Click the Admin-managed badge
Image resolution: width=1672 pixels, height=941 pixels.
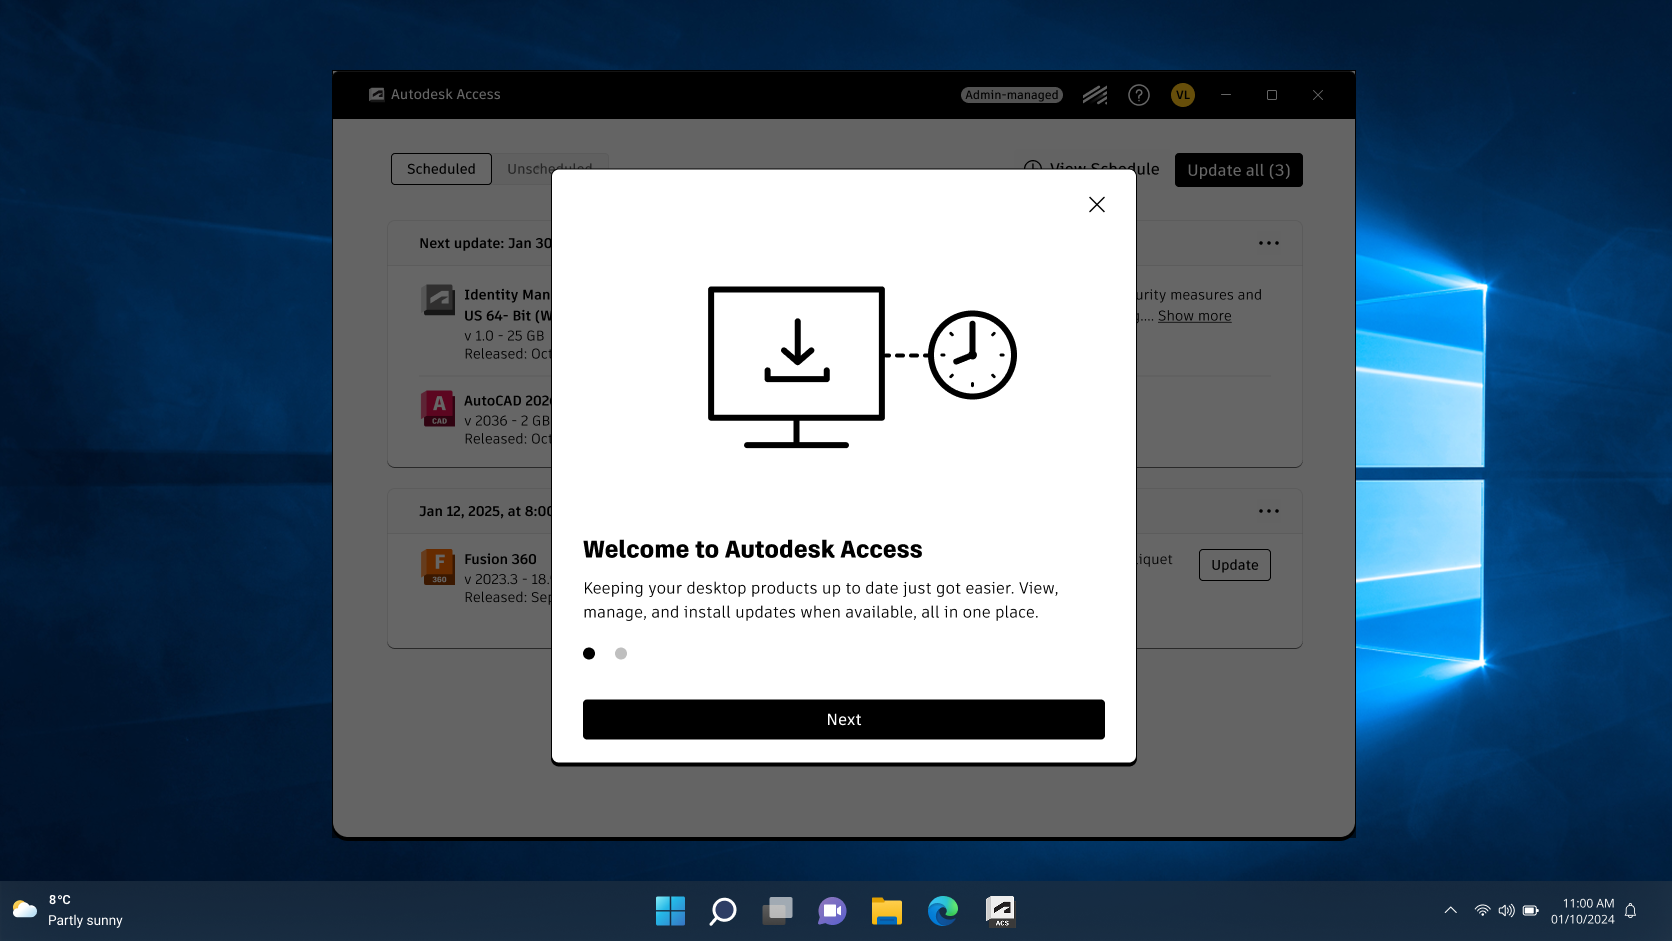click(x=1012, y=95)
